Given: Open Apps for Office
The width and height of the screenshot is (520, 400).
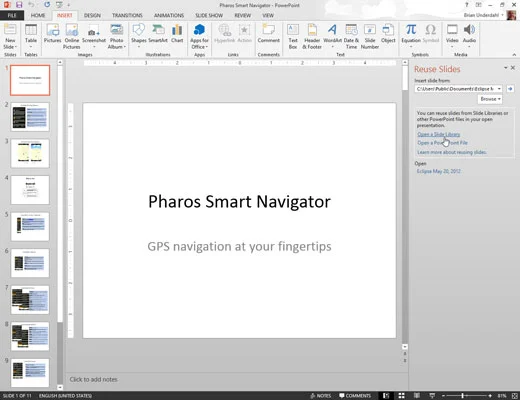Looking at the screenshot, I should point(199,36).
